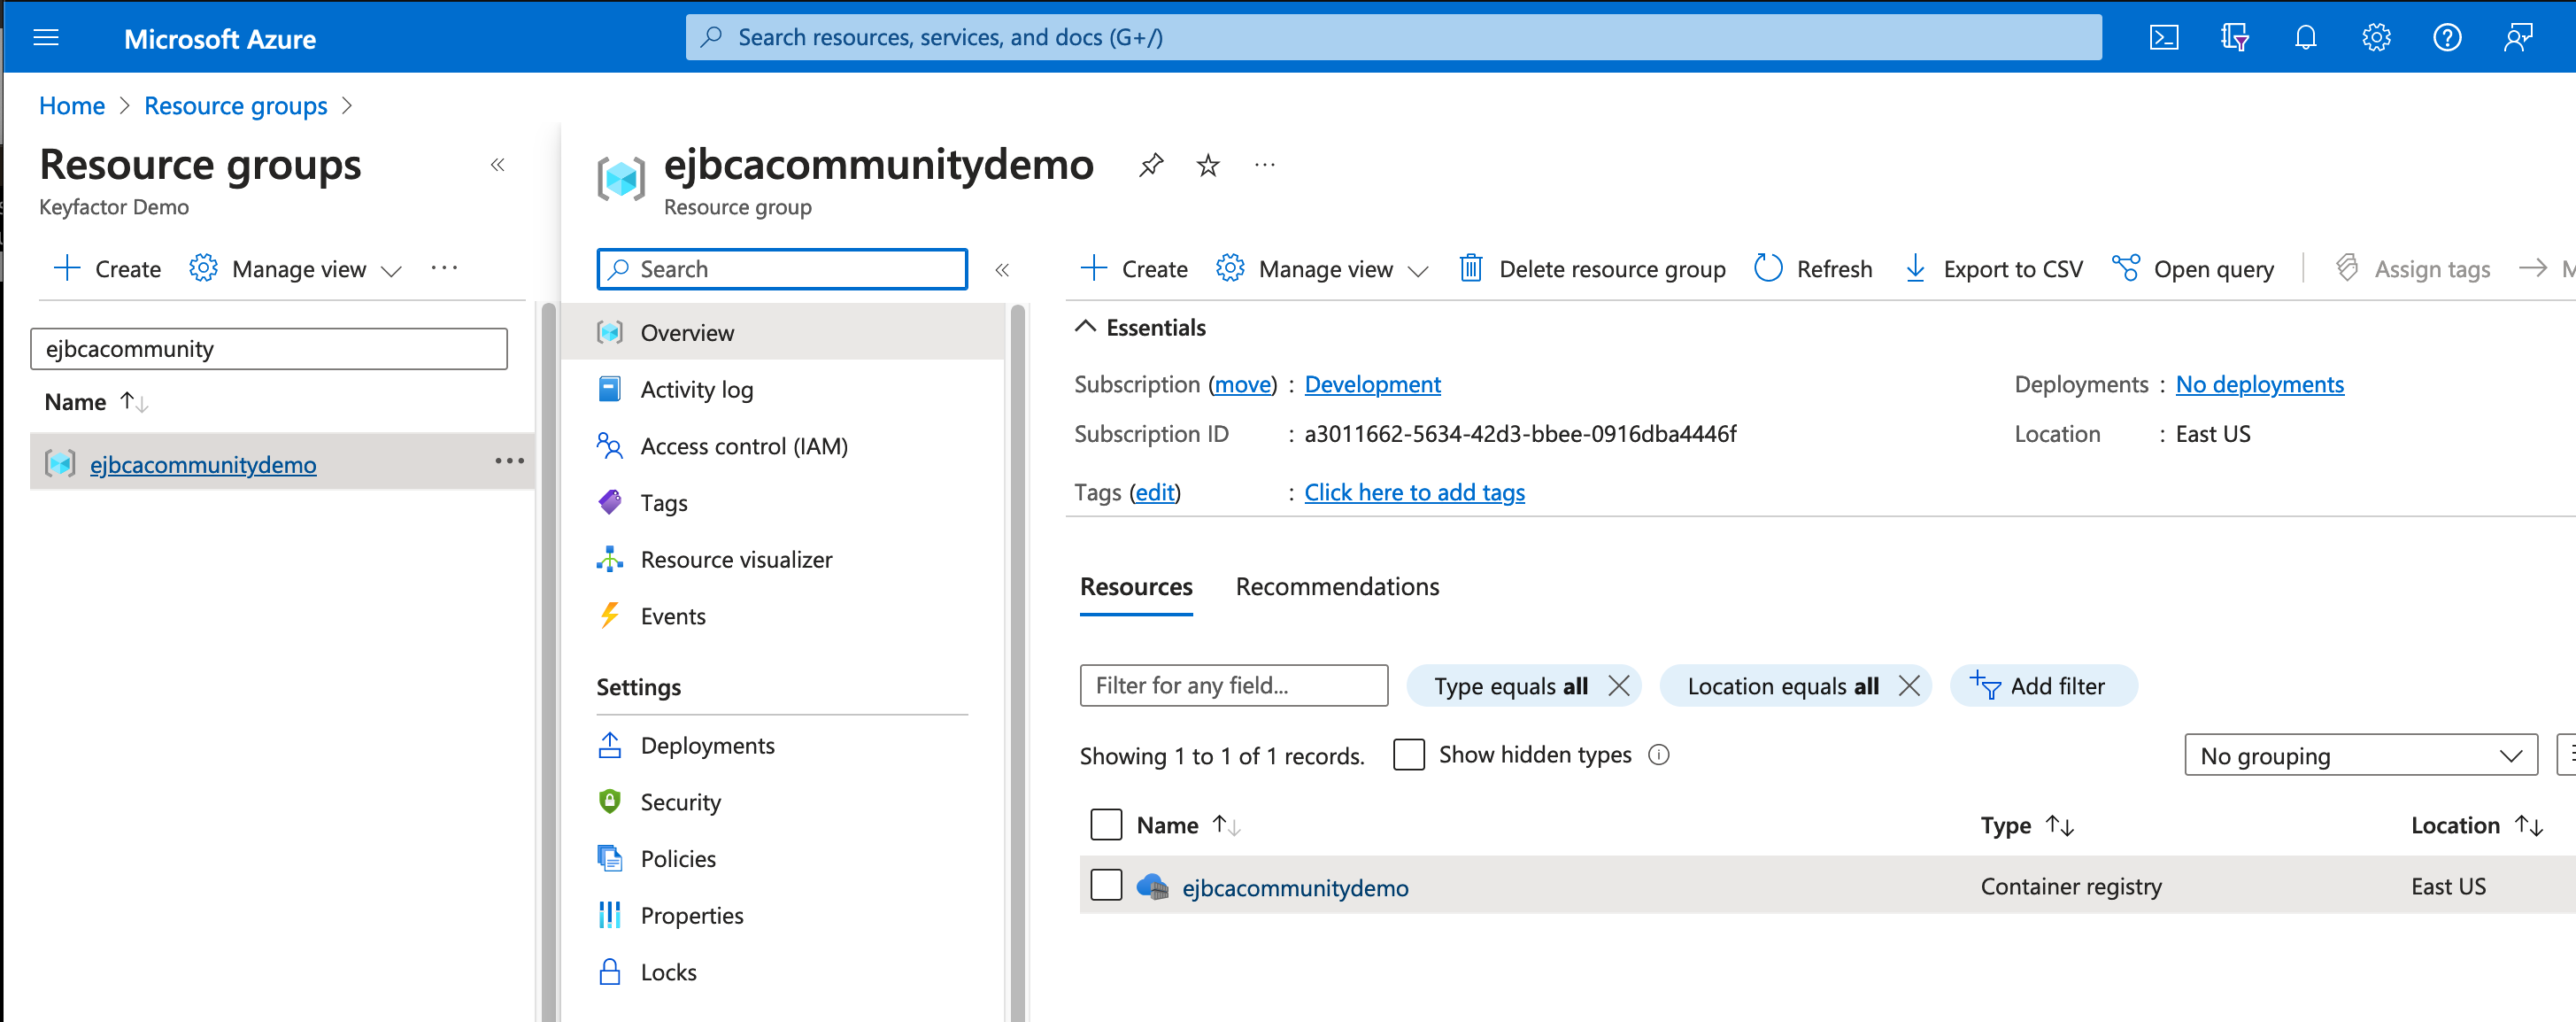Star ejbcacommunitydemo as a favorite

pos(1208,165)
